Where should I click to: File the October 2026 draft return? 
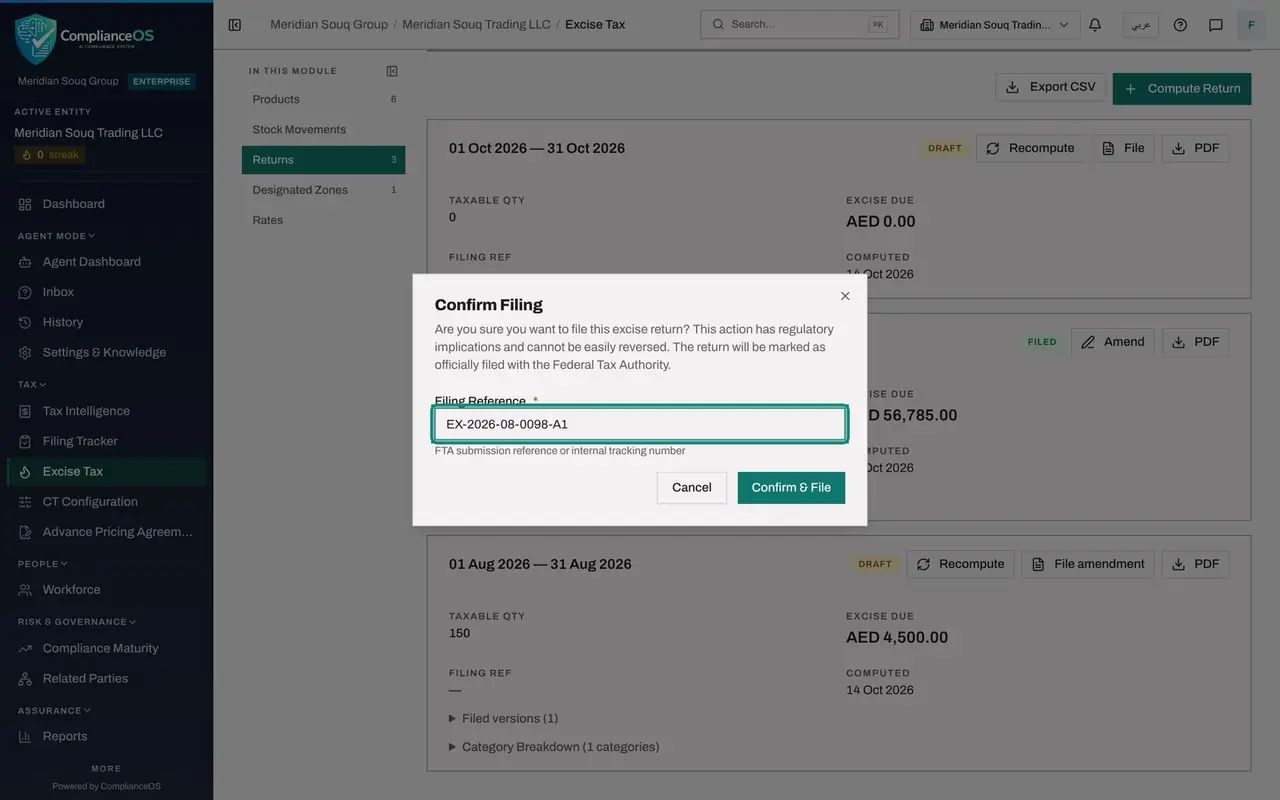(x=1123, y=148)
